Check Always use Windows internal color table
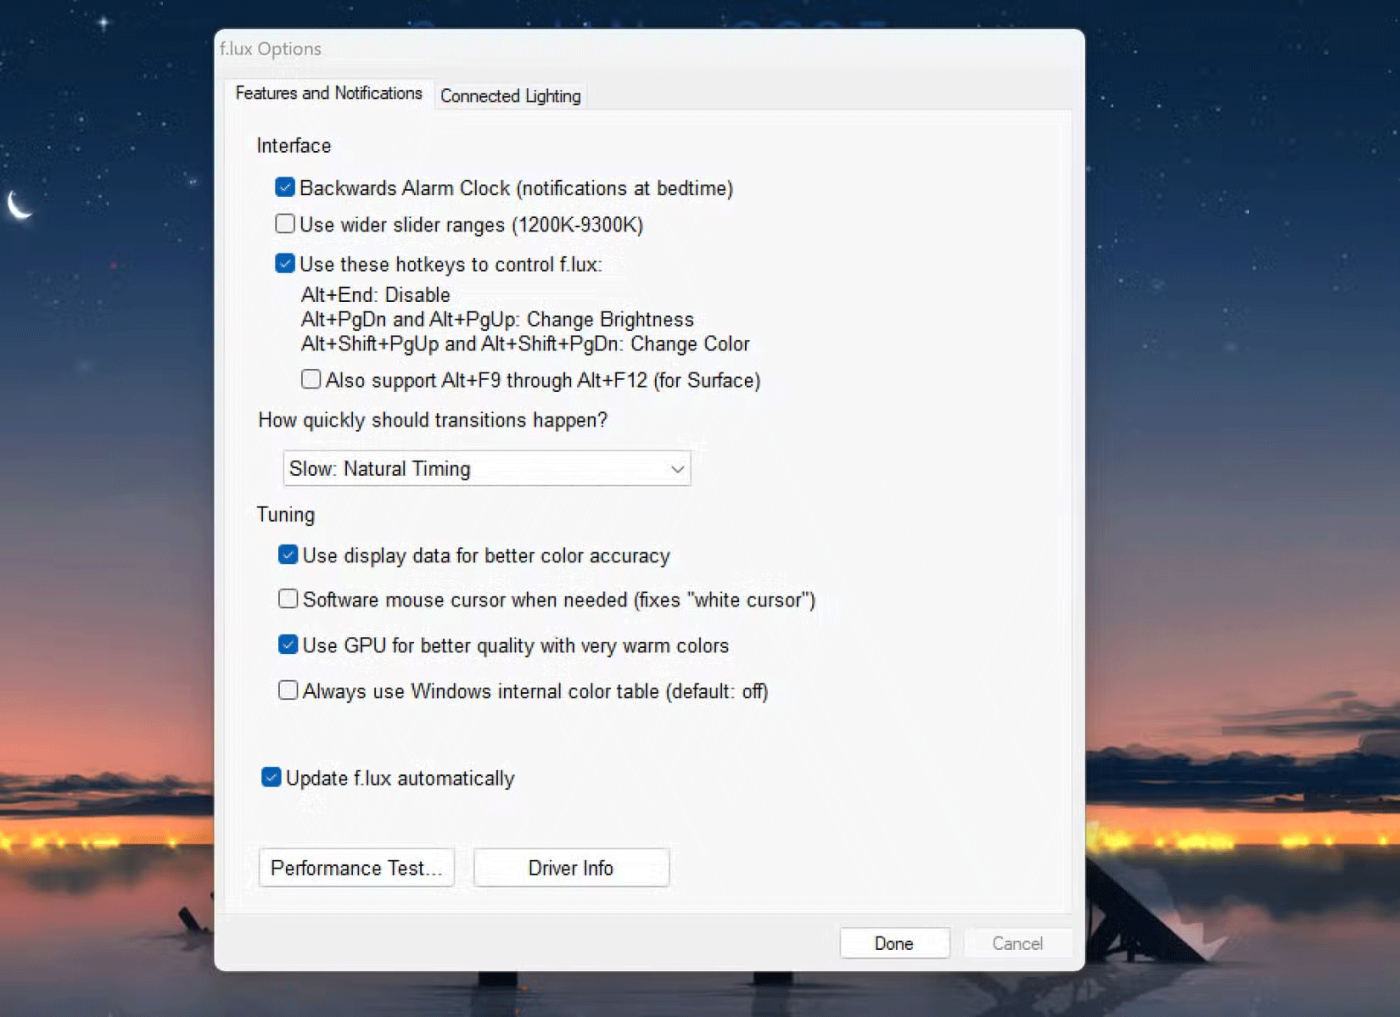The height and width of the screenshot is (1017, 1400). pyautogui.click(x=288, y=691)
